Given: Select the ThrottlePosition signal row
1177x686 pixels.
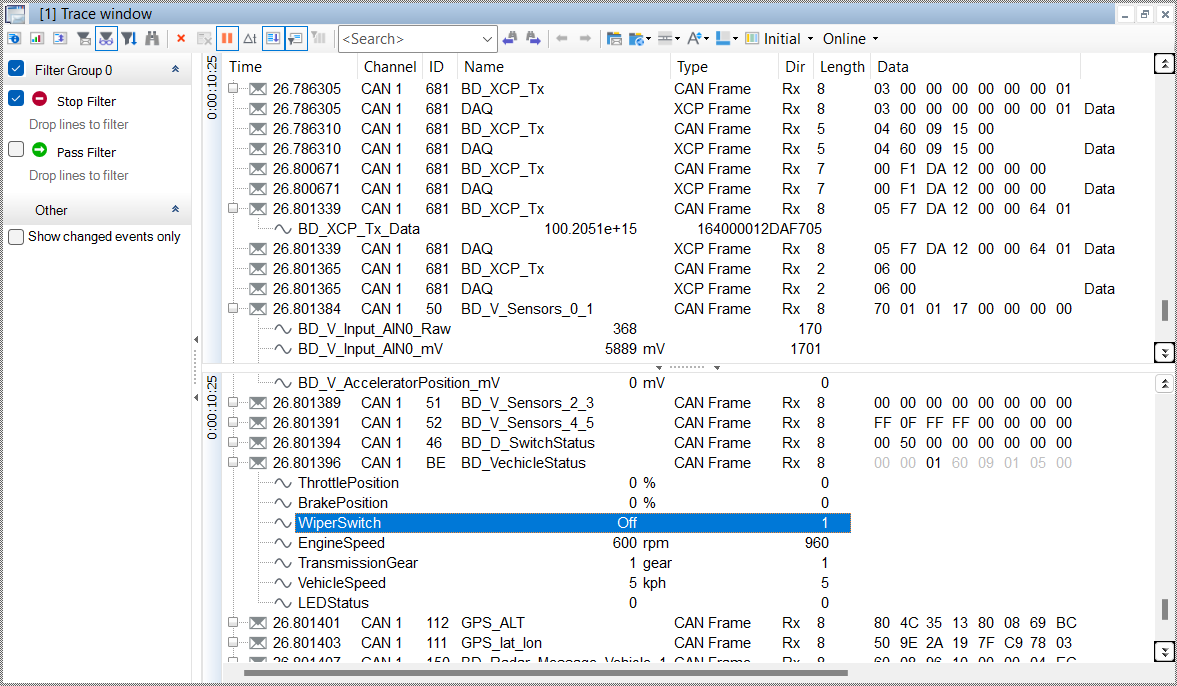Looking at the screenshot, I should [x=572, y=483].
